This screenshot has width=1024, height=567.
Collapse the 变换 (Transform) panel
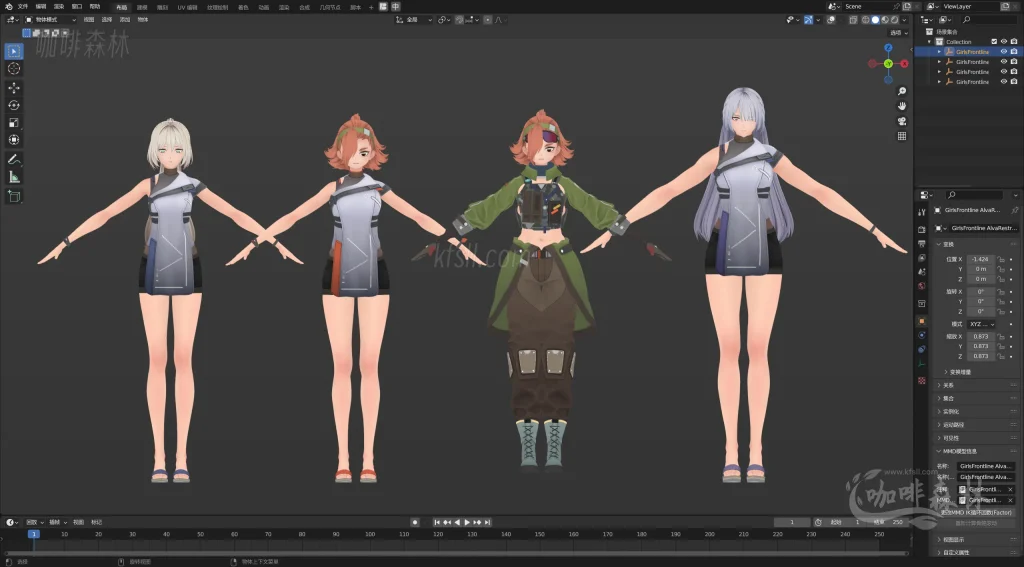[975, 244]
